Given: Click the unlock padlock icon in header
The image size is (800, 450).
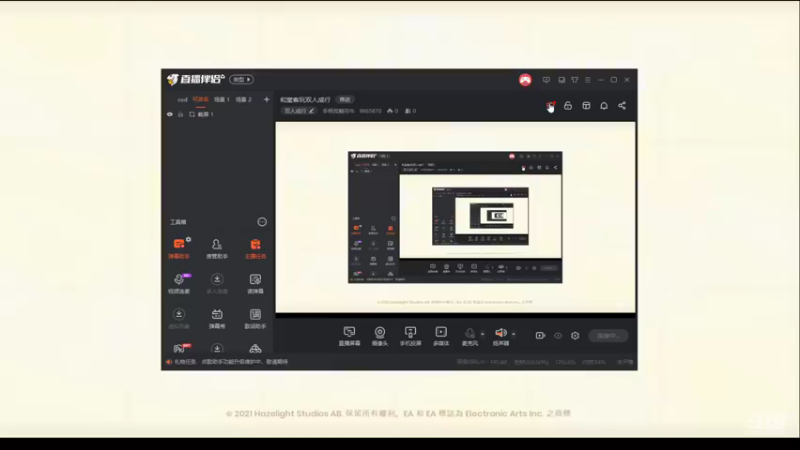Looking at the screenshot, I should [x=568, y=106].
